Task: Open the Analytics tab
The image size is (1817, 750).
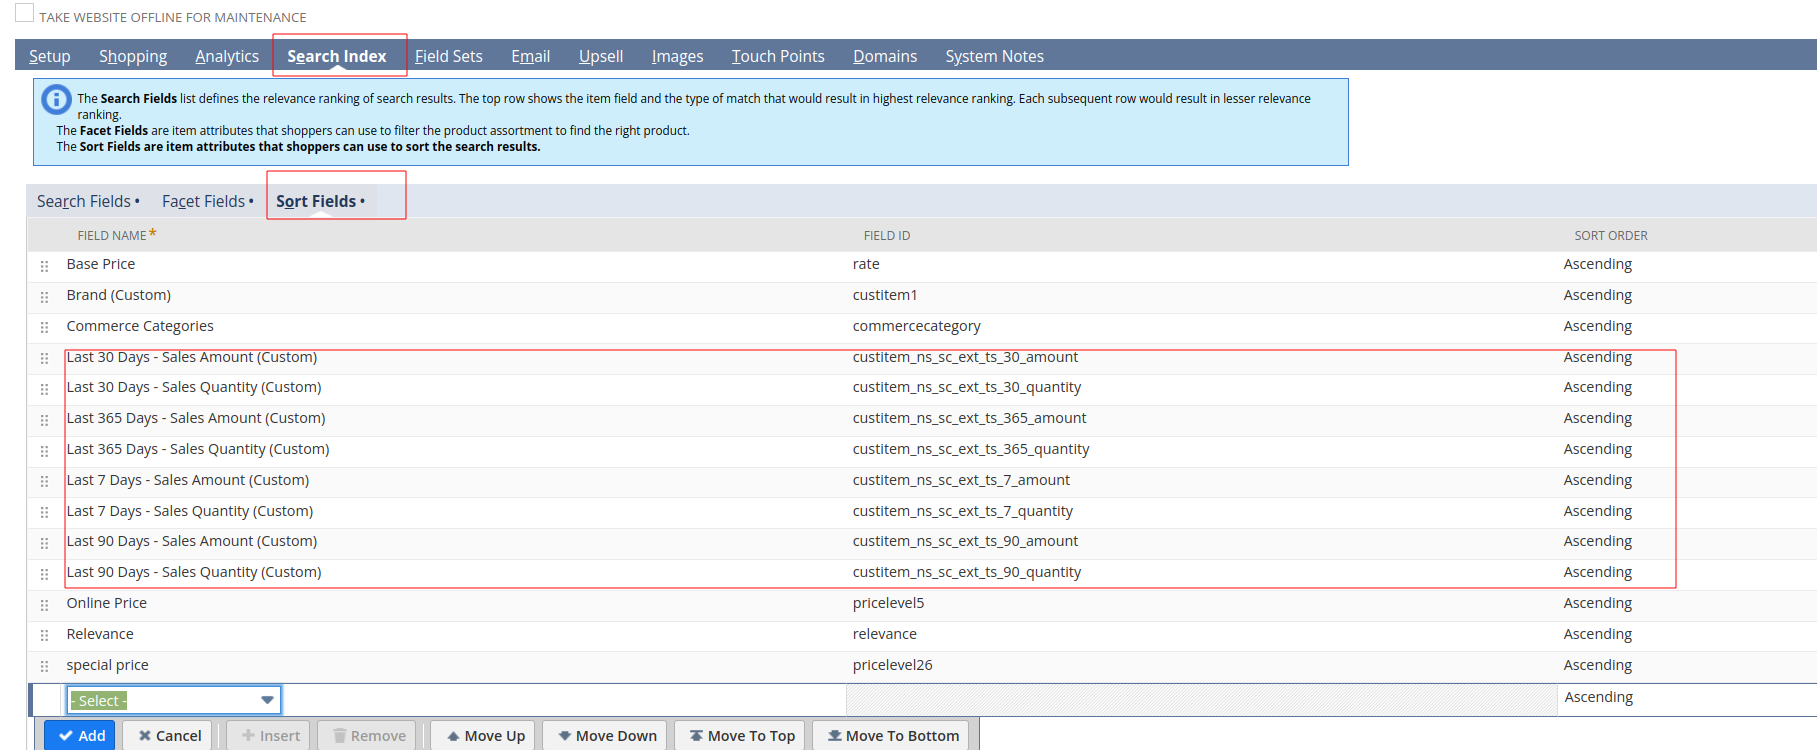Action: (227, 56)
